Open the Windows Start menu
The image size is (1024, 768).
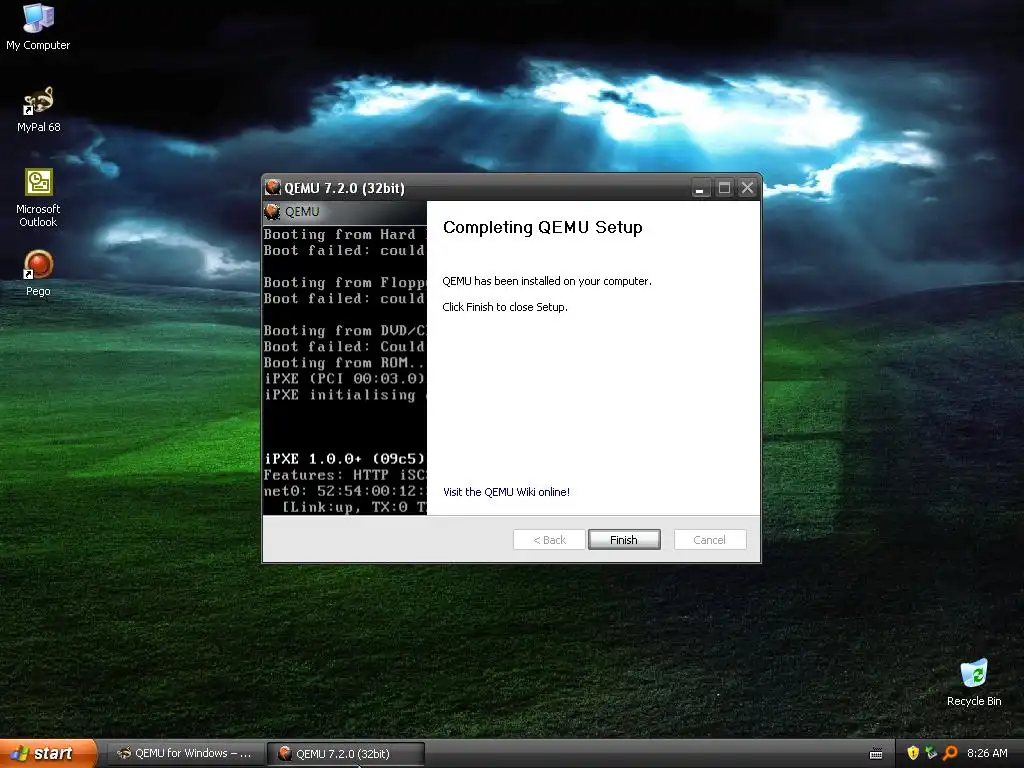[x=48, y=754]
